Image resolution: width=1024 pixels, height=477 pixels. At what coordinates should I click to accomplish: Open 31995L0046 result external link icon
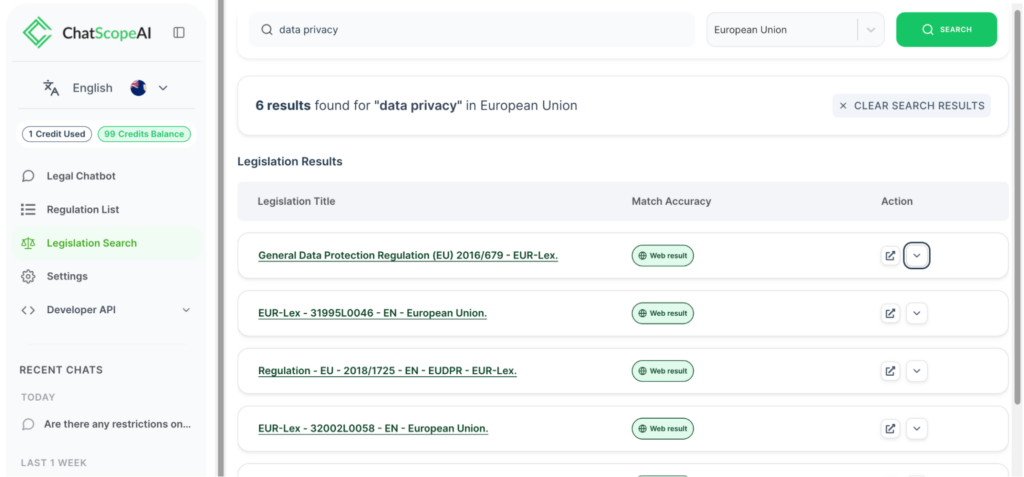[x=890, y=313]
